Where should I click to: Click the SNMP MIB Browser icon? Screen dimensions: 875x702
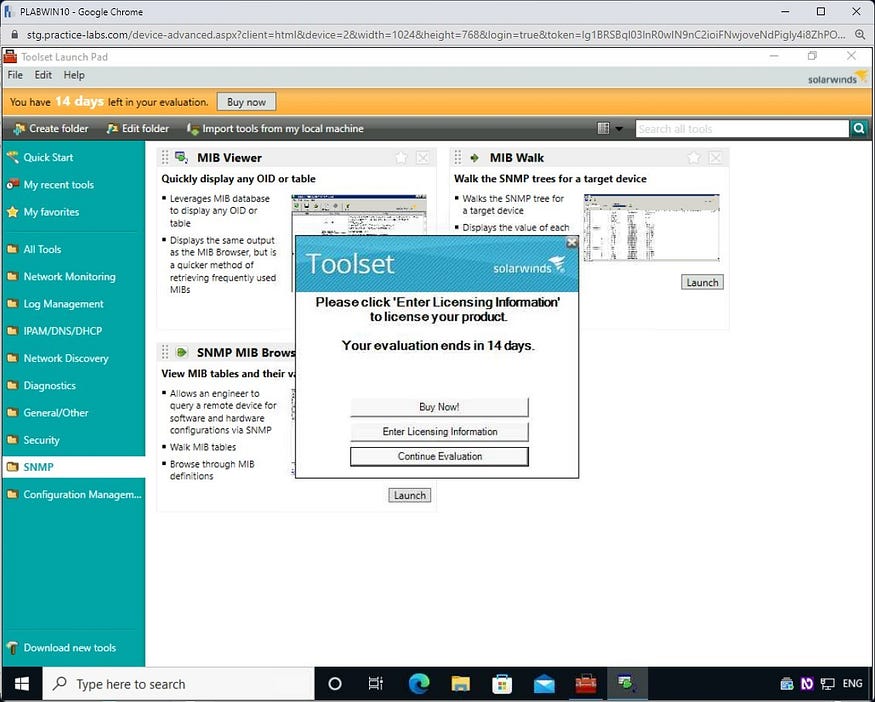click(181, 353)
